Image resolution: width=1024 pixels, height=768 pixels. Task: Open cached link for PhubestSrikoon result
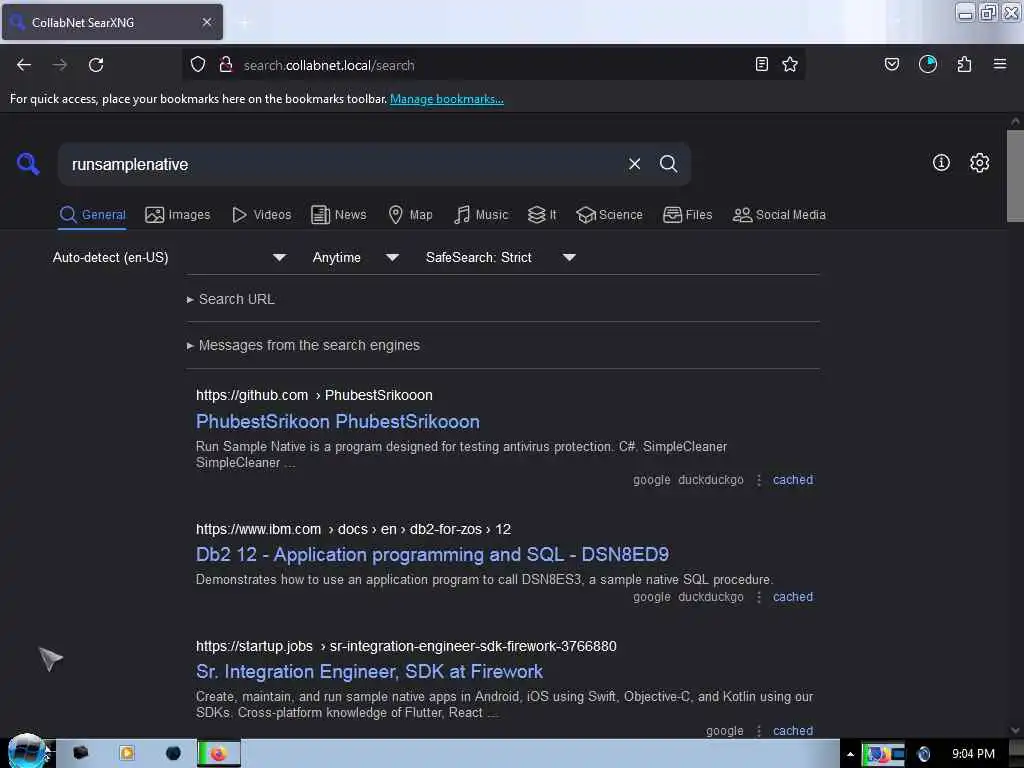pyautogui.click(x=793, y=479)
